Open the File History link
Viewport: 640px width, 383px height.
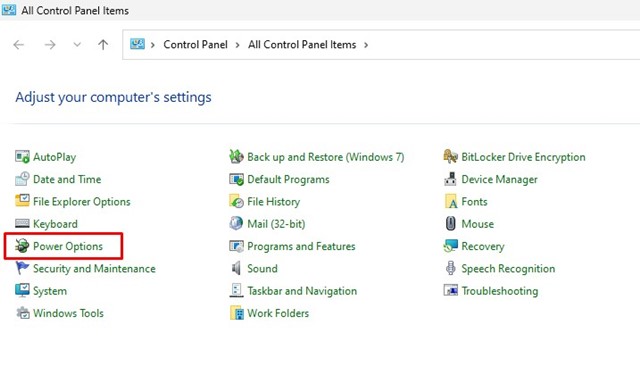[273, 202]
